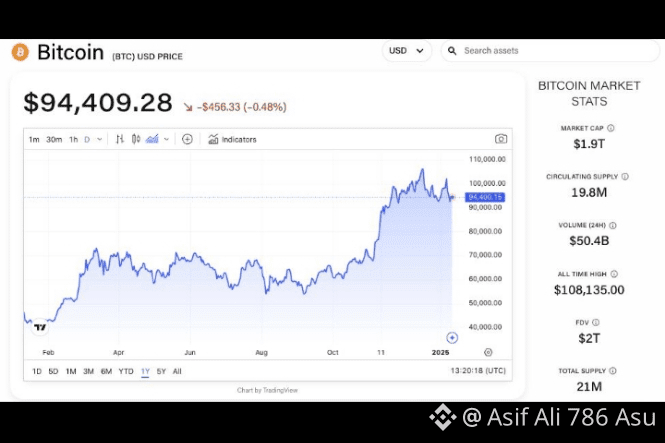Click the All Time High info icon

click(x=614, y=274)
